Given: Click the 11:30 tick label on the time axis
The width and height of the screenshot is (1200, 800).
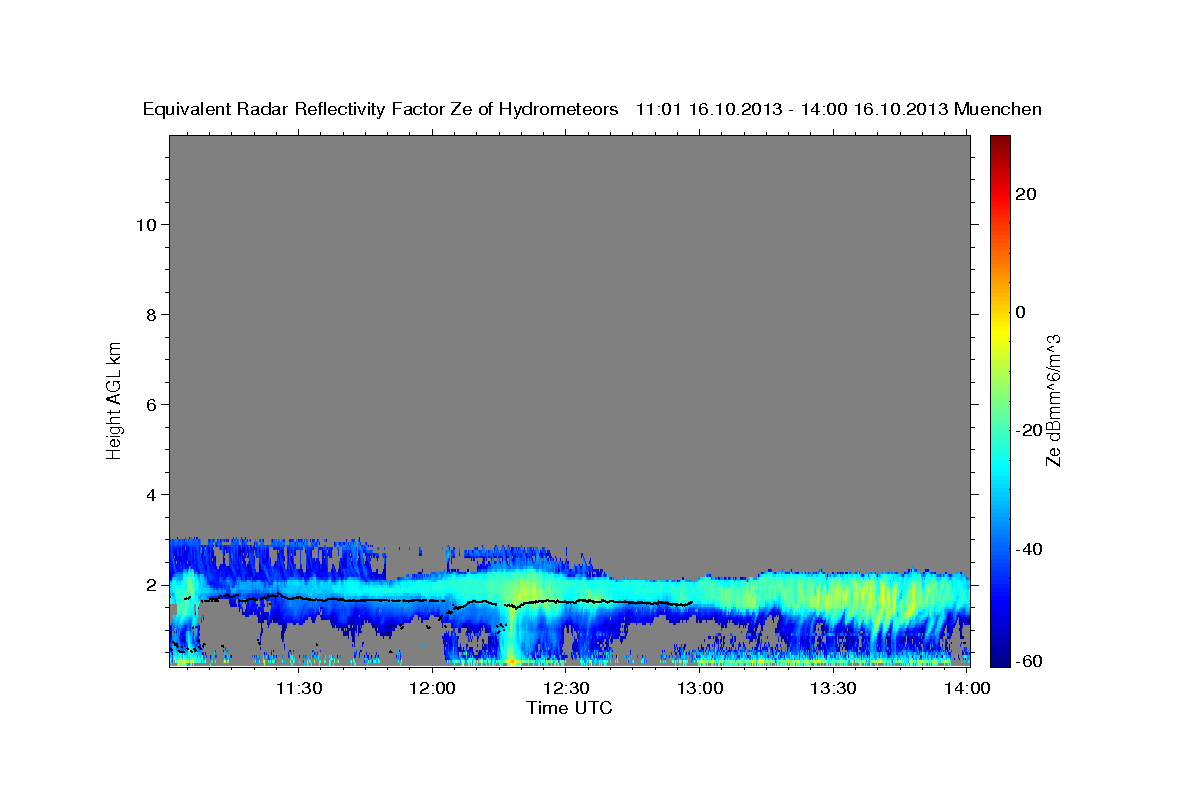Looking at the screenshot, I should (299, 688).
